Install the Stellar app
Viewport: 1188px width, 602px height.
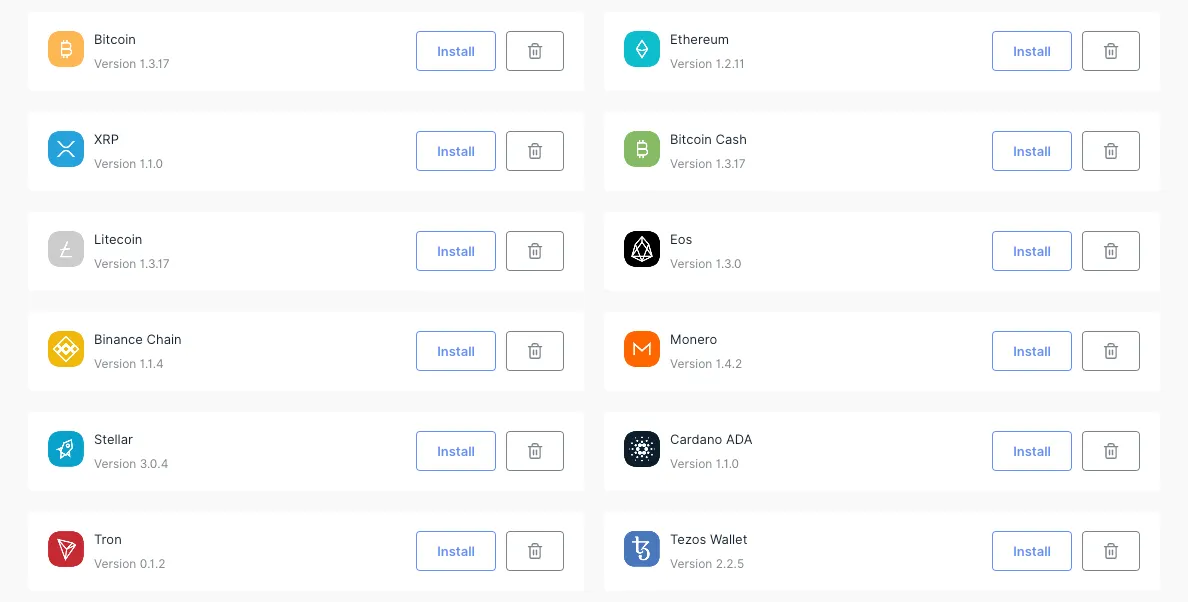coord(455,451)
